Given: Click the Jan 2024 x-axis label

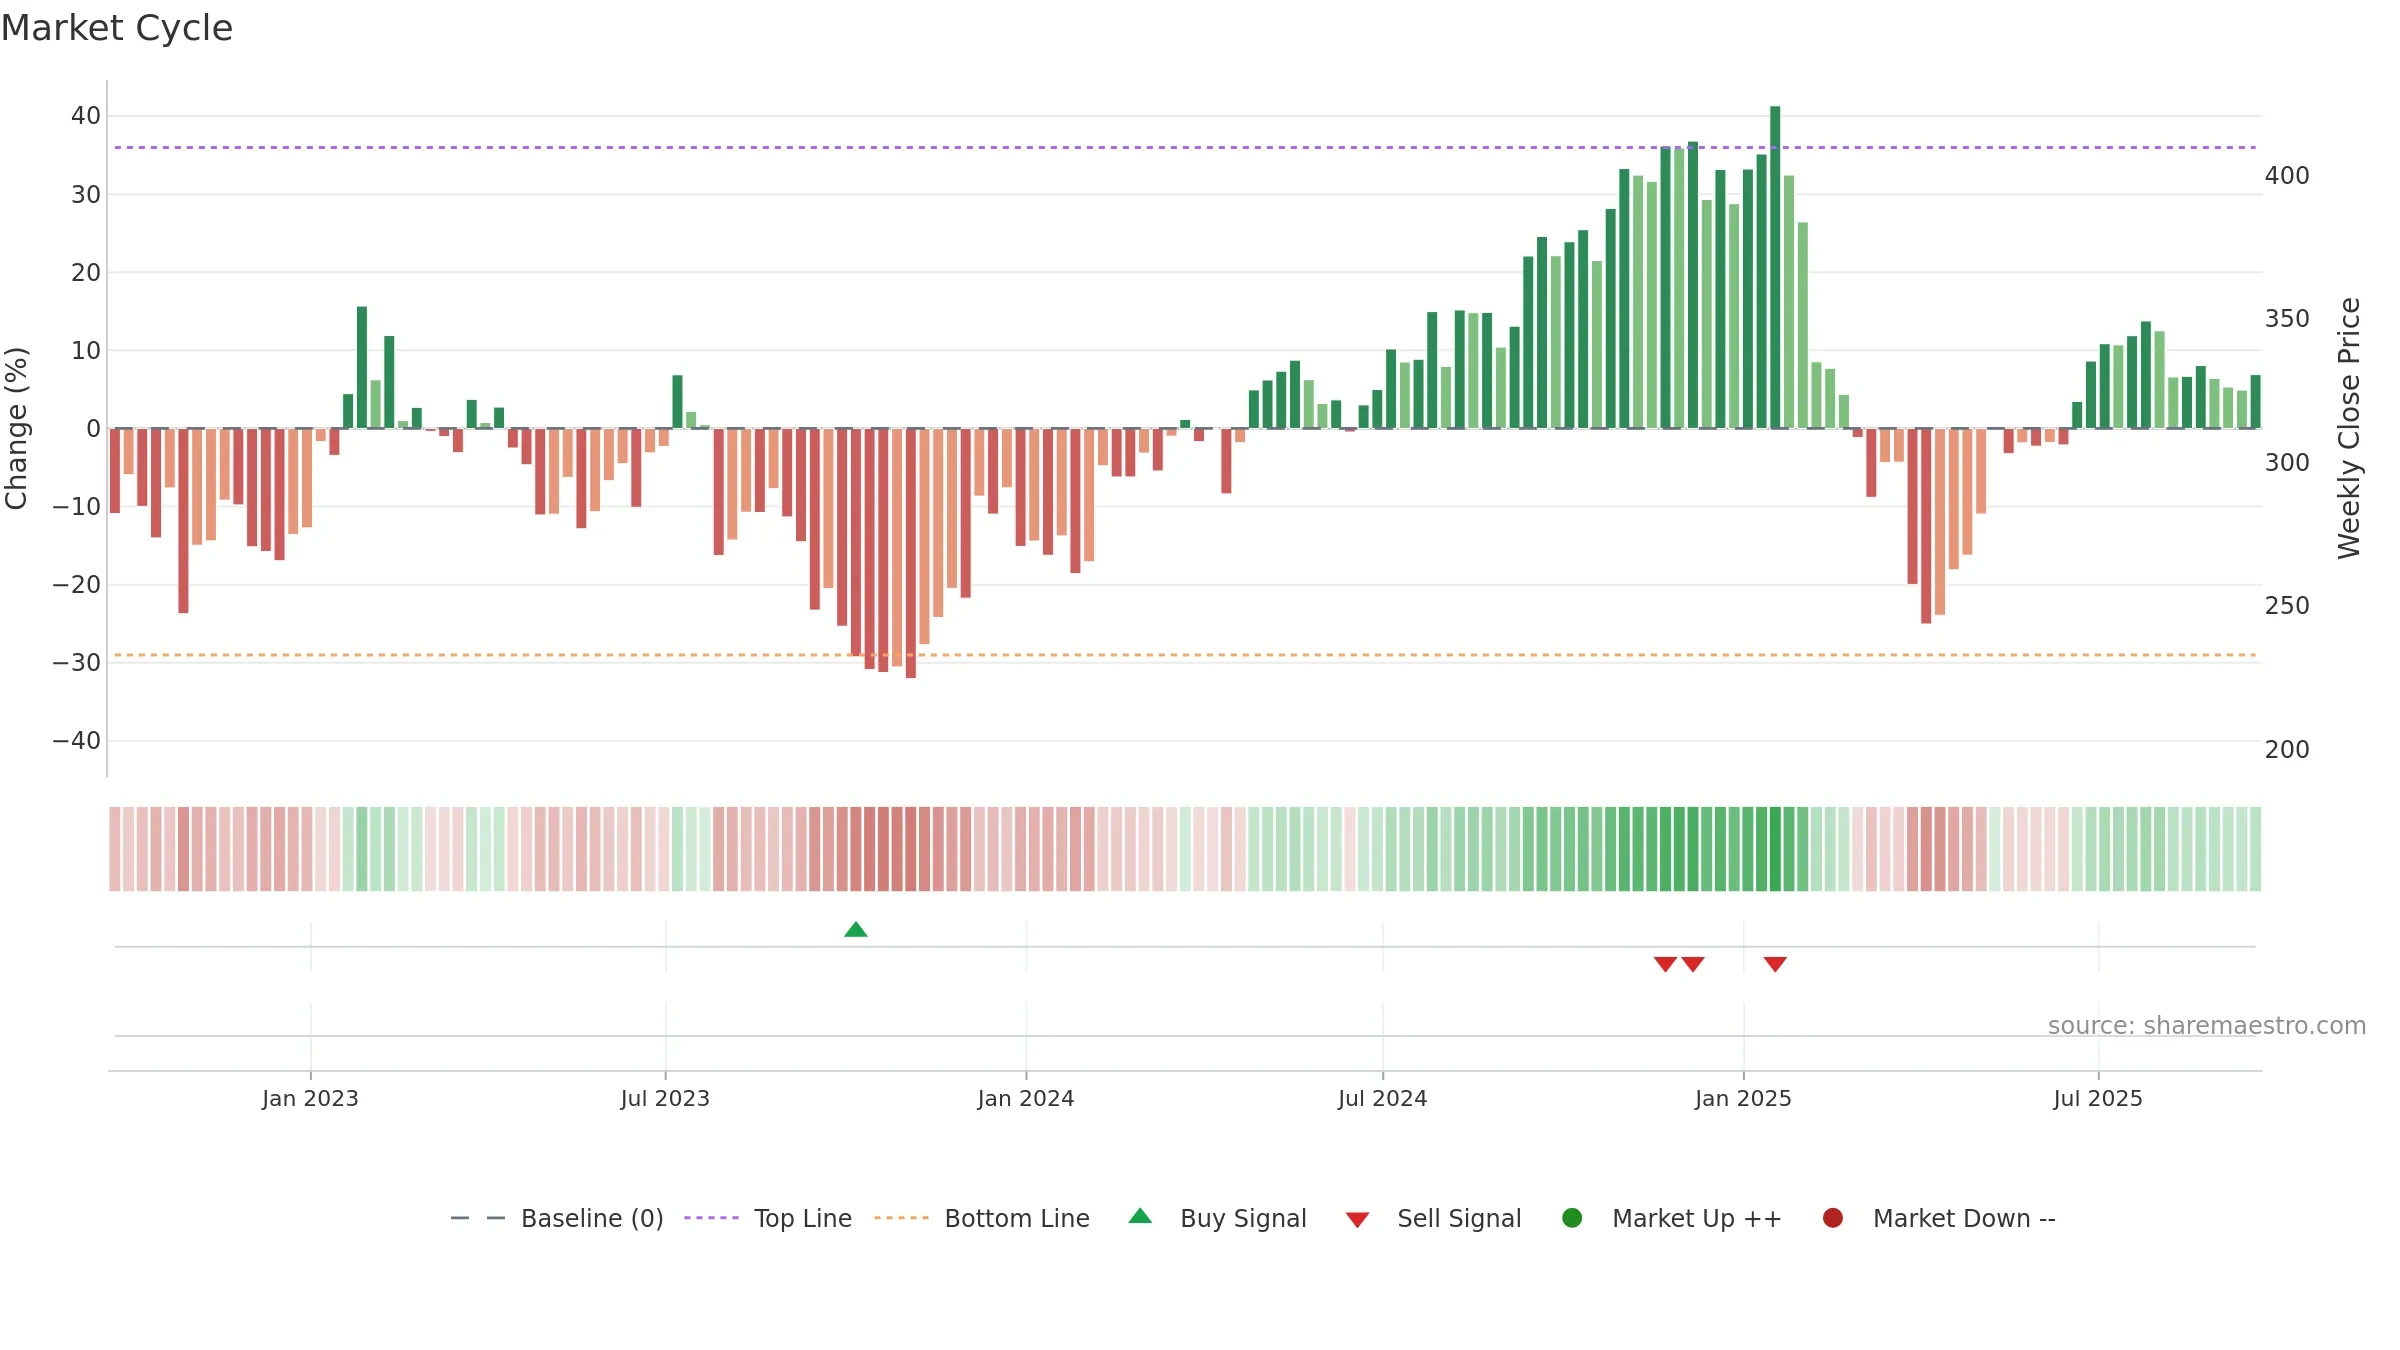Looking at the screenshot, I should point(1026,1098).
